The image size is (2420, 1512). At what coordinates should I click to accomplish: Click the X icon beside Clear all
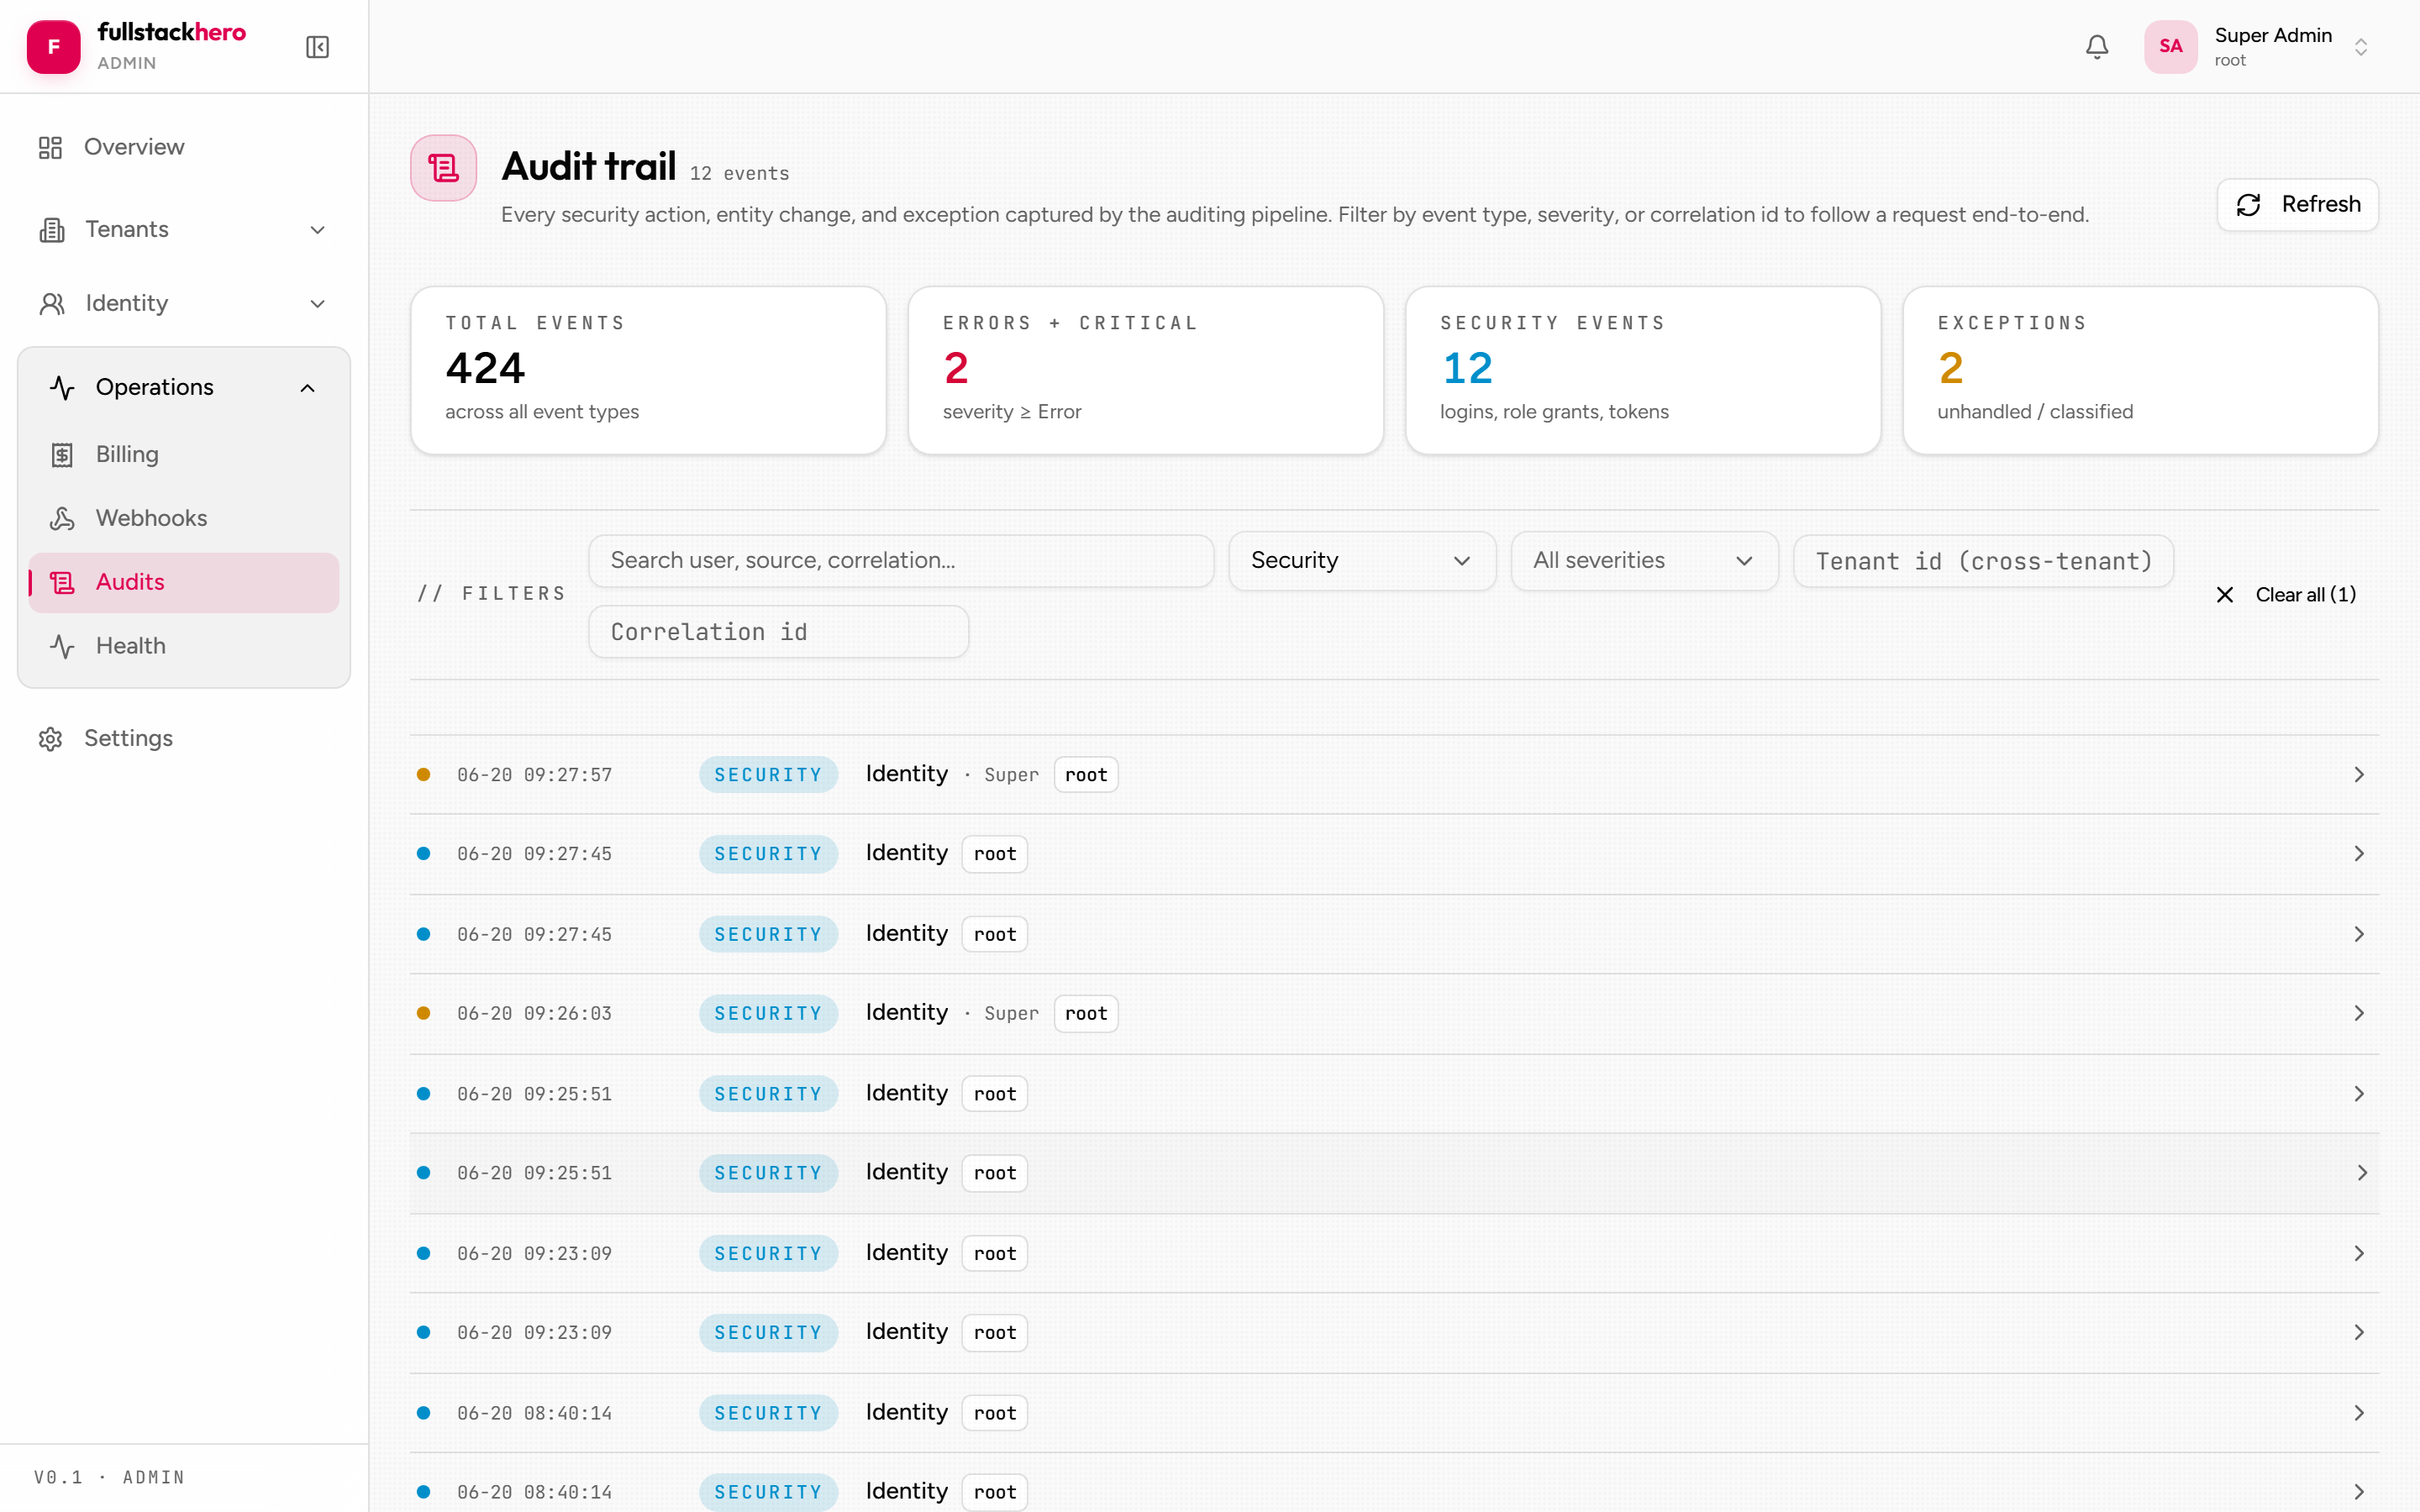point(2224,595)
